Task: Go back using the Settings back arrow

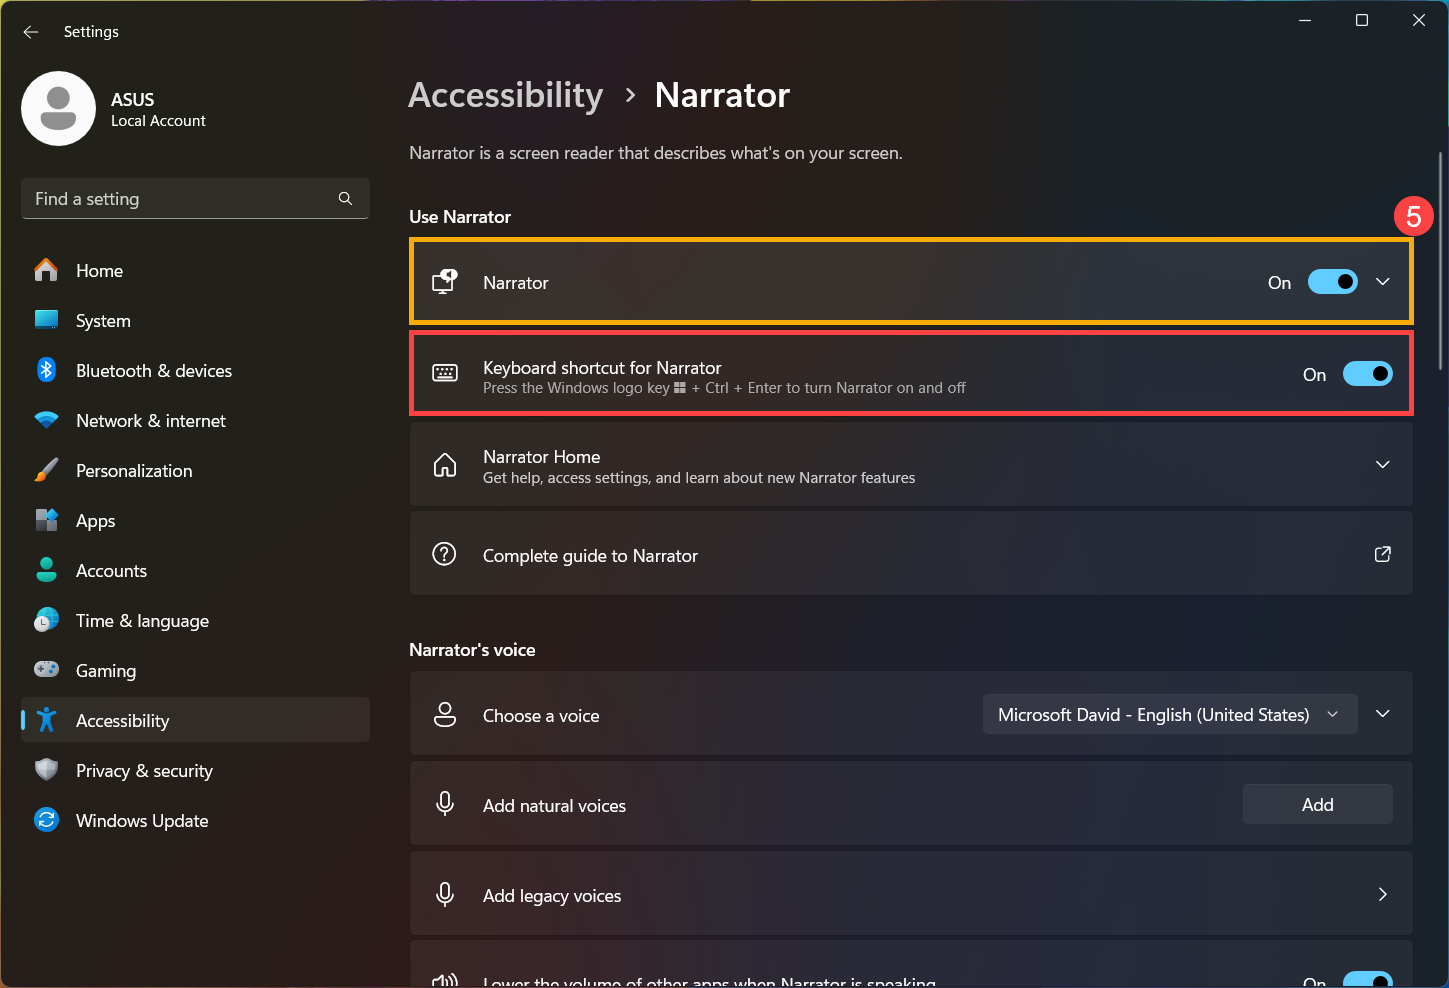Action: click(31, 32)
